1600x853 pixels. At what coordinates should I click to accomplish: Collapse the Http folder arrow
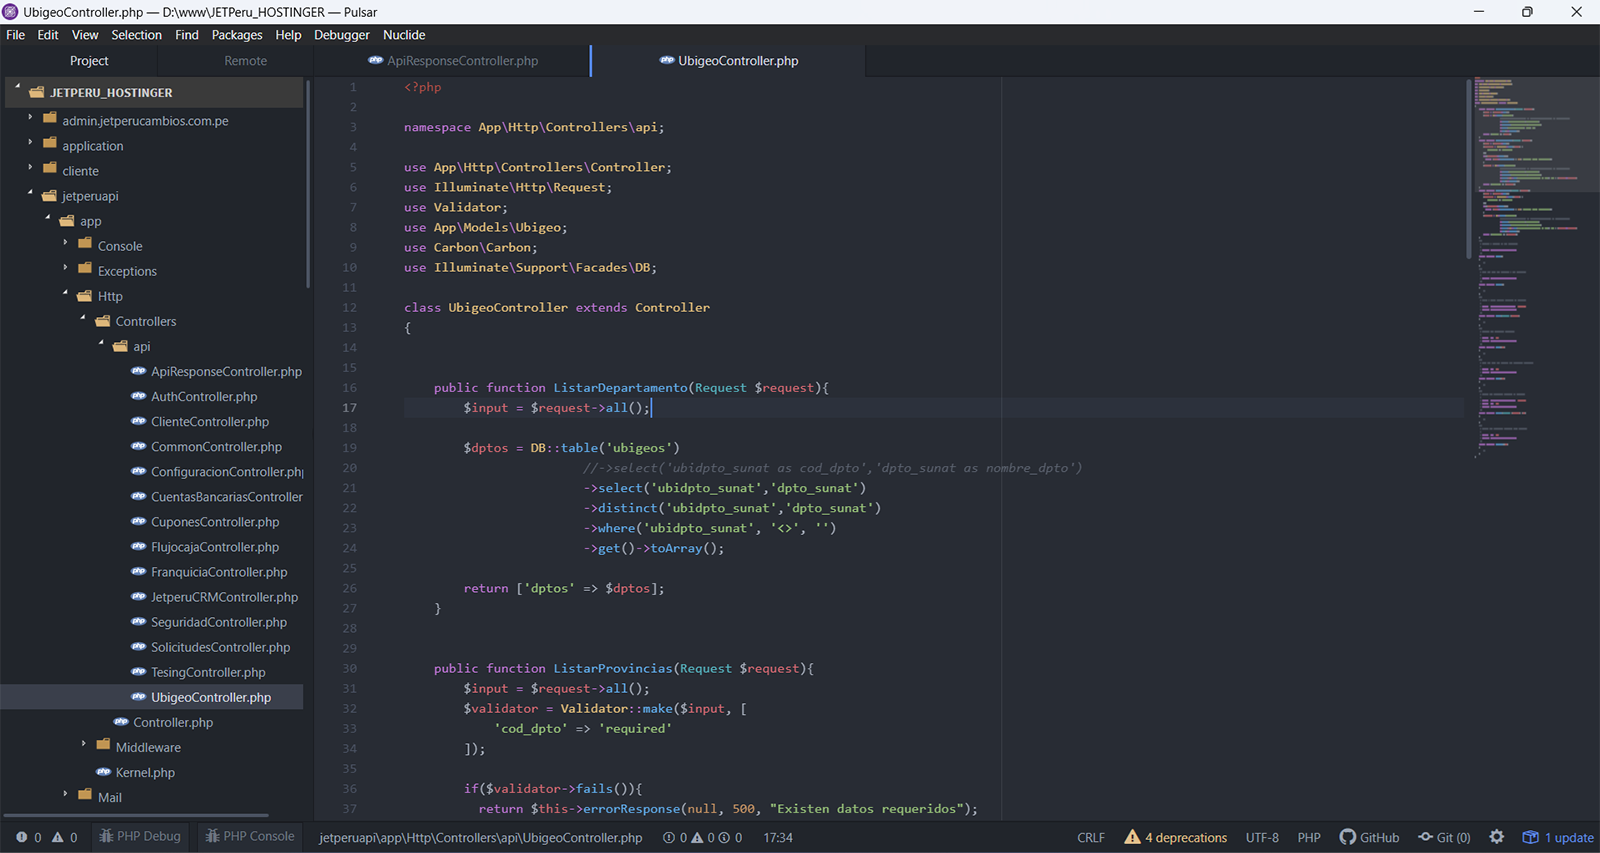coord(66,293)
